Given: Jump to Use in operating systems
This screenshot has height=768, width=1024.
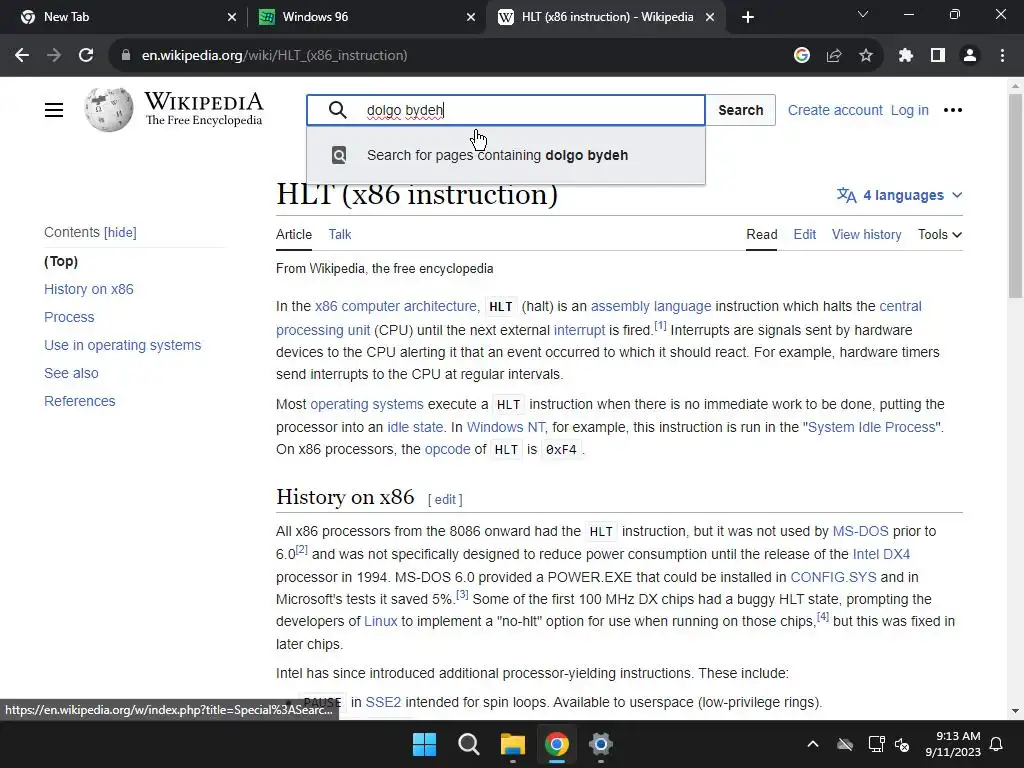Looking at the screenshot, I should (x=123, y=345).
